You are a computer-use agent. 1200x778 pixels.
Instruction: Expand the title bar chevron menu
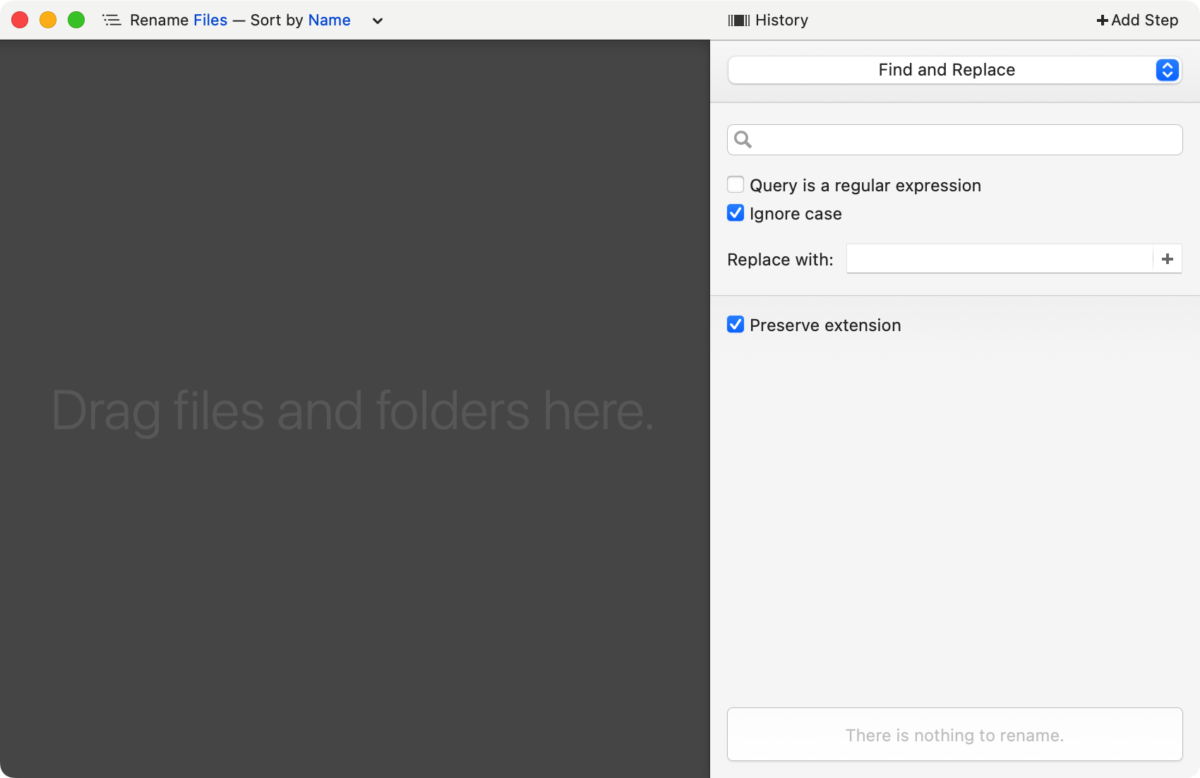point(377,21)
